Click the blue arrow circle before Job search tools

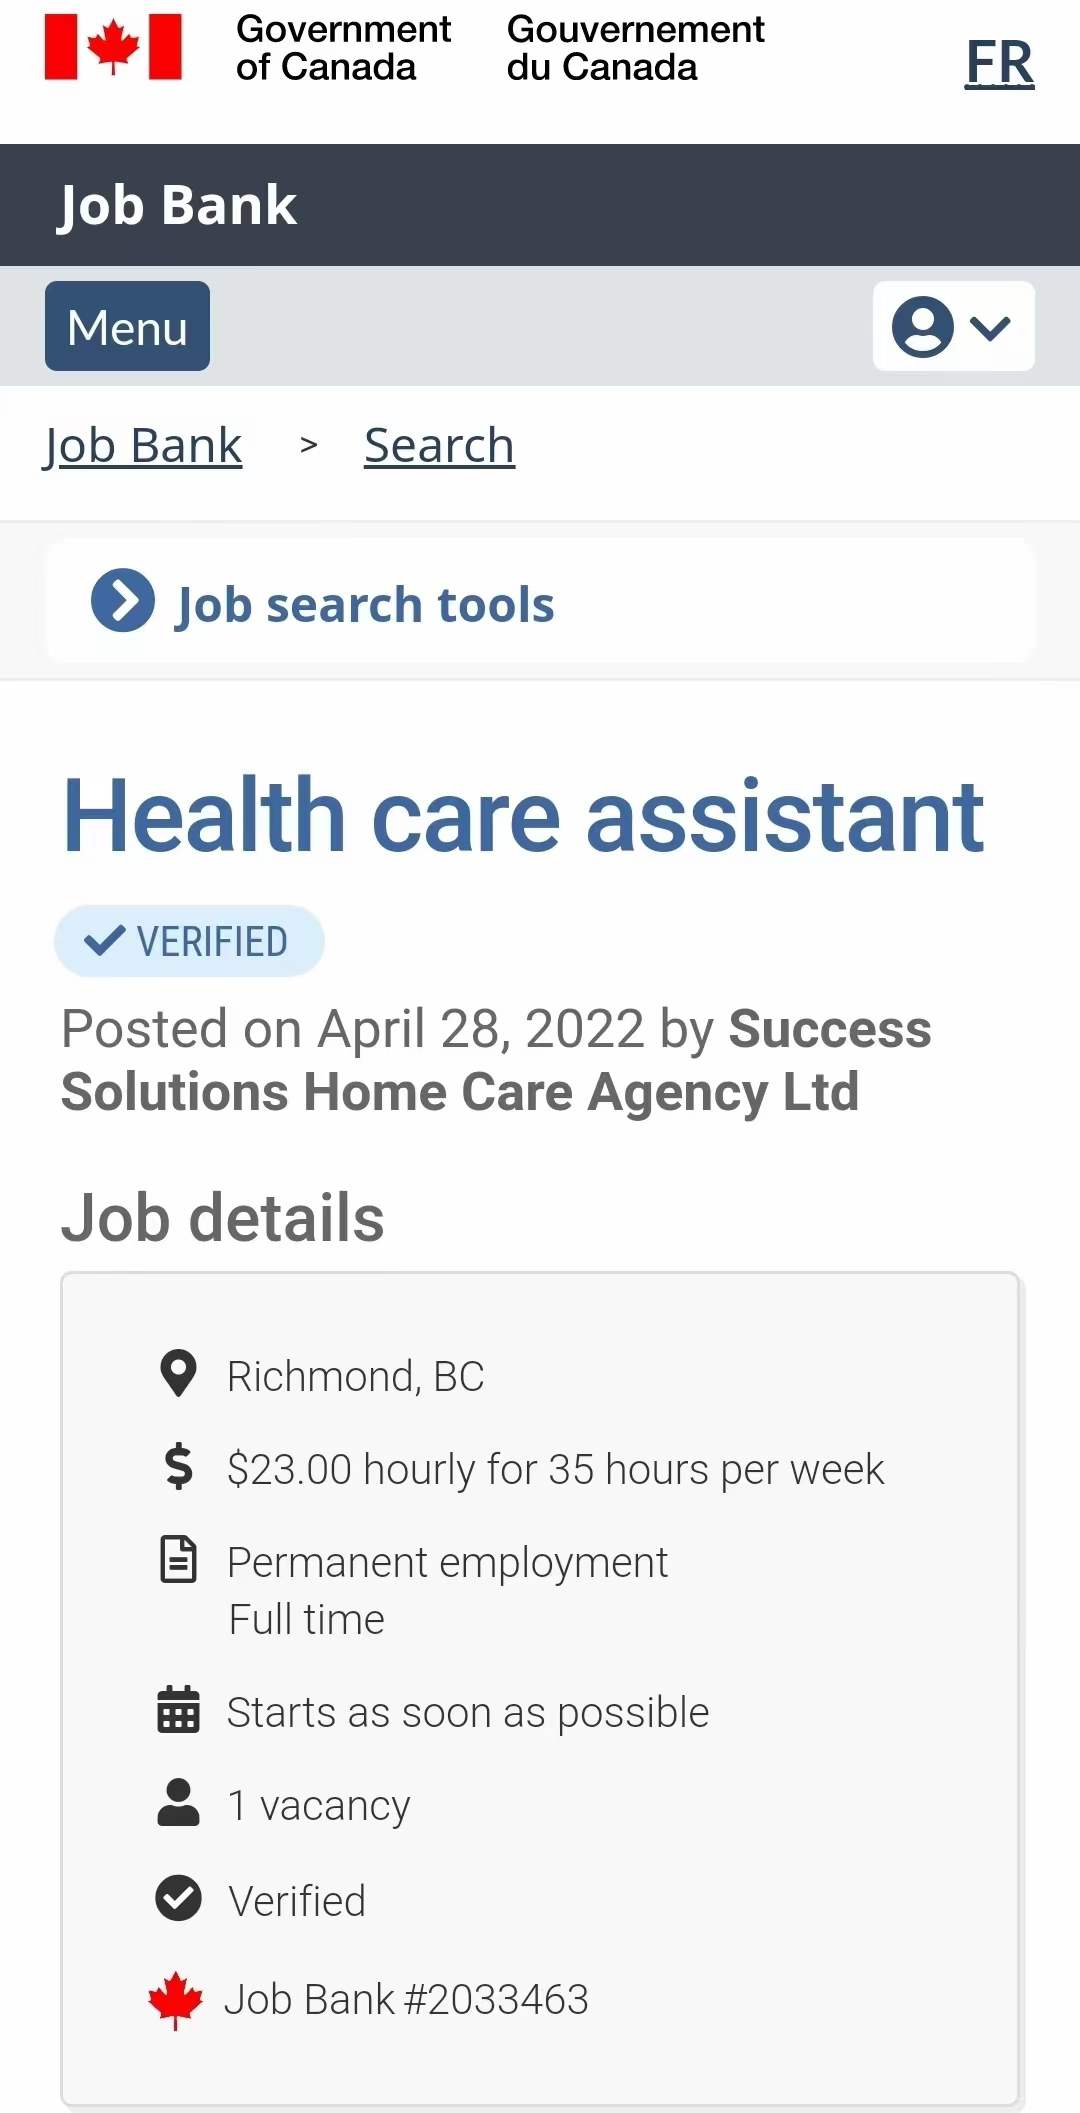[123, 600]
